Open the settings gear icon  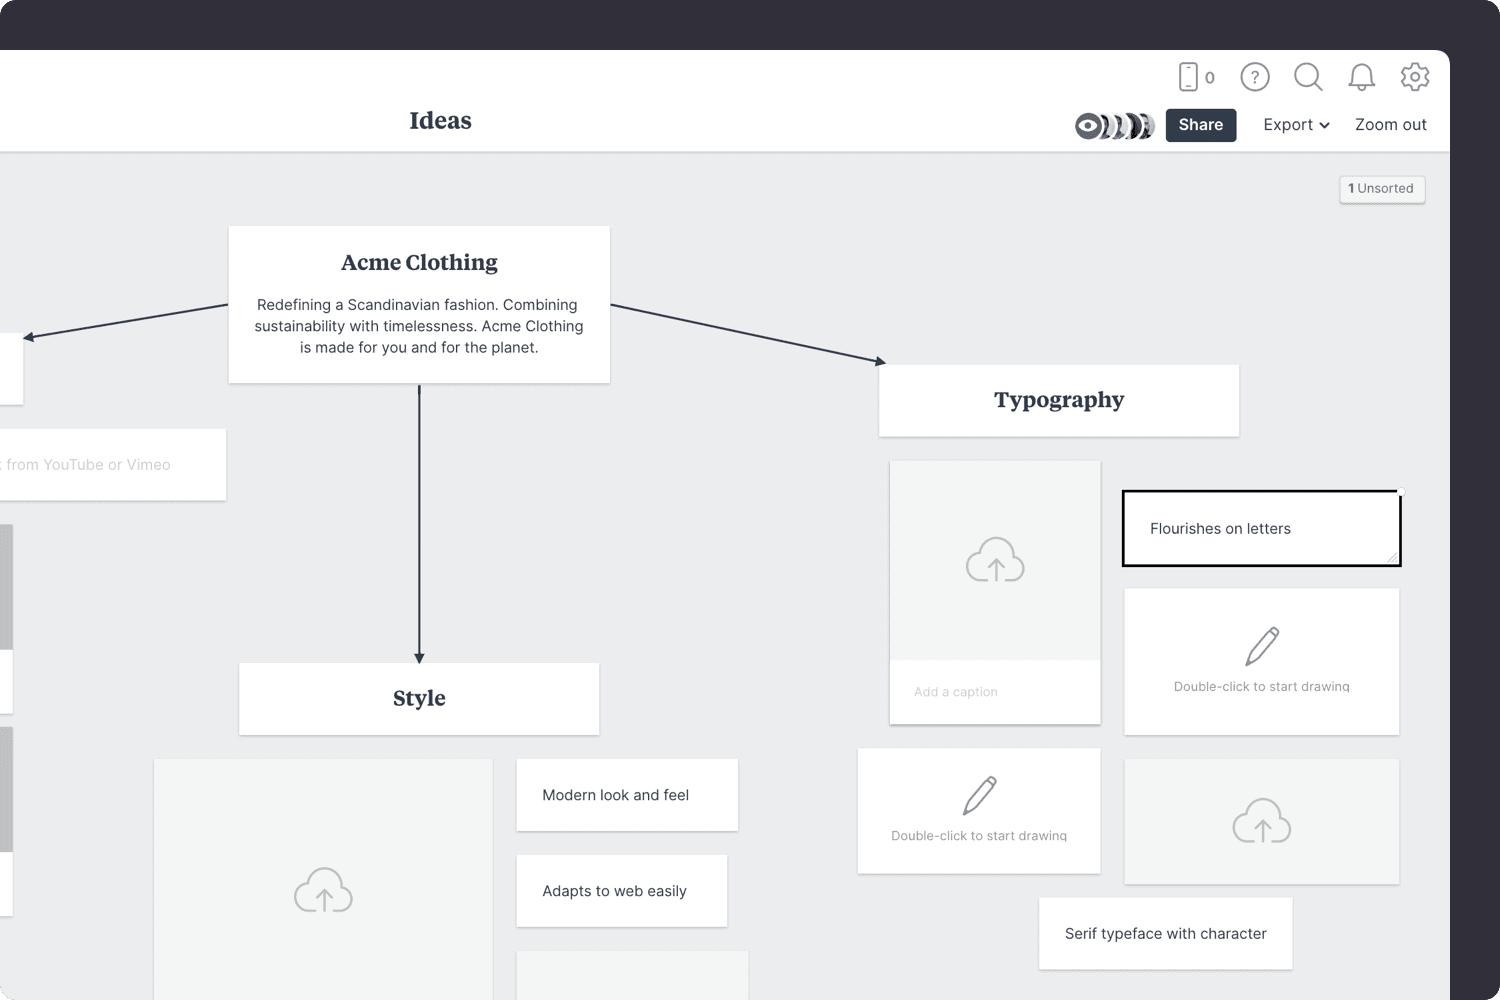[1415, 77]
